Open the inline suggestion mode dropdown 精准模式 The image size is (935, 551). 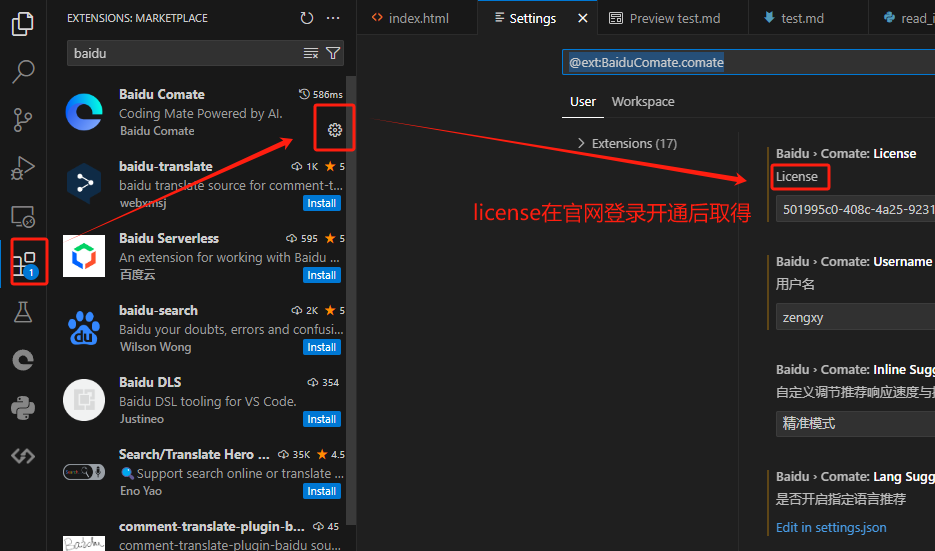[855, 423]
